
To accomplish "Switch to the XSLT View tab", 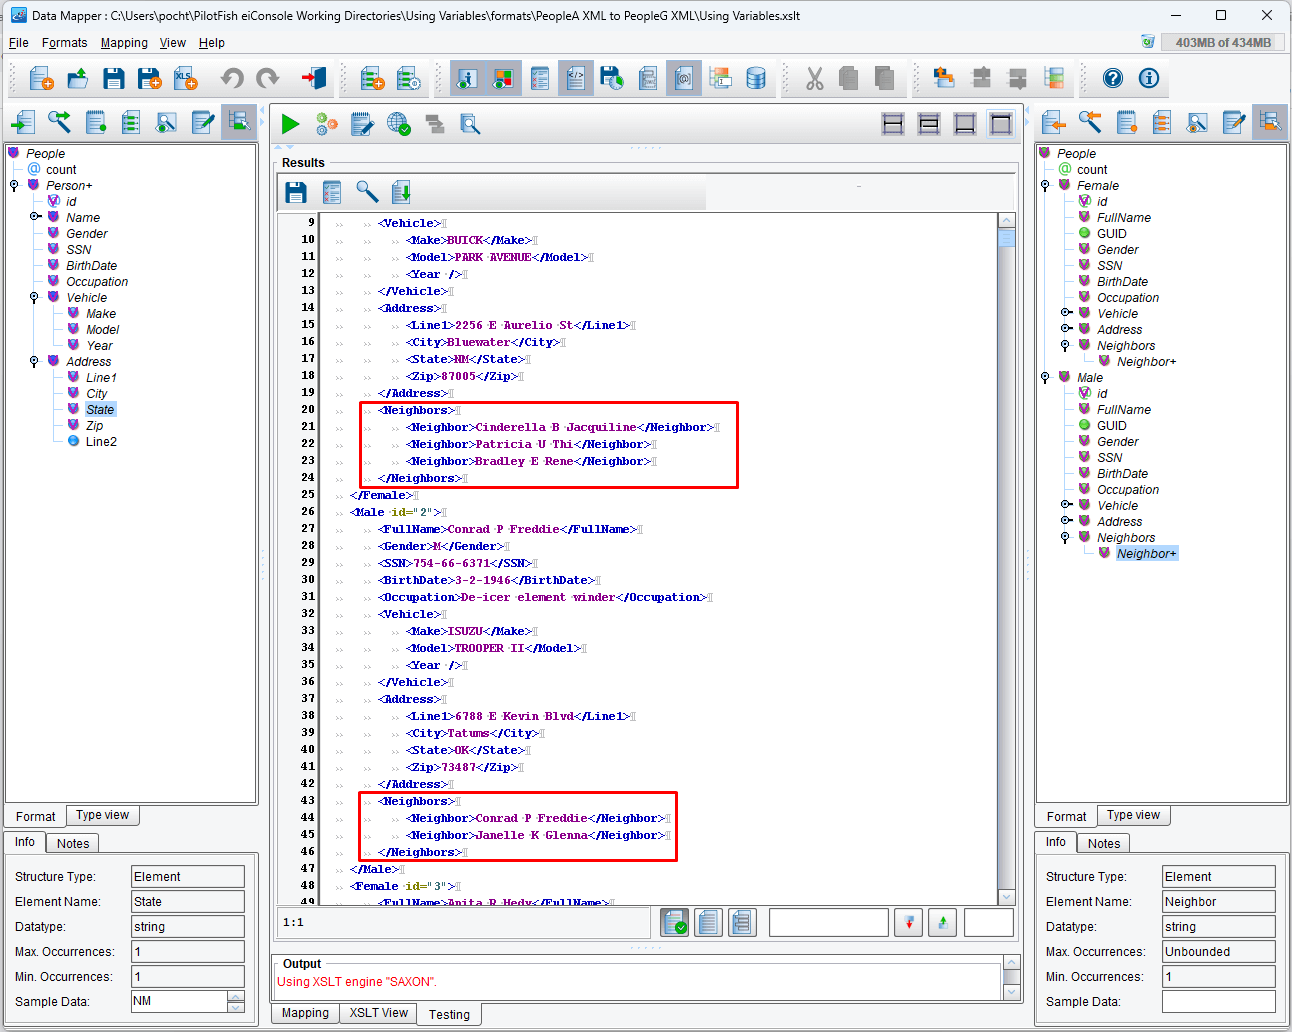I will (378, 1013).
